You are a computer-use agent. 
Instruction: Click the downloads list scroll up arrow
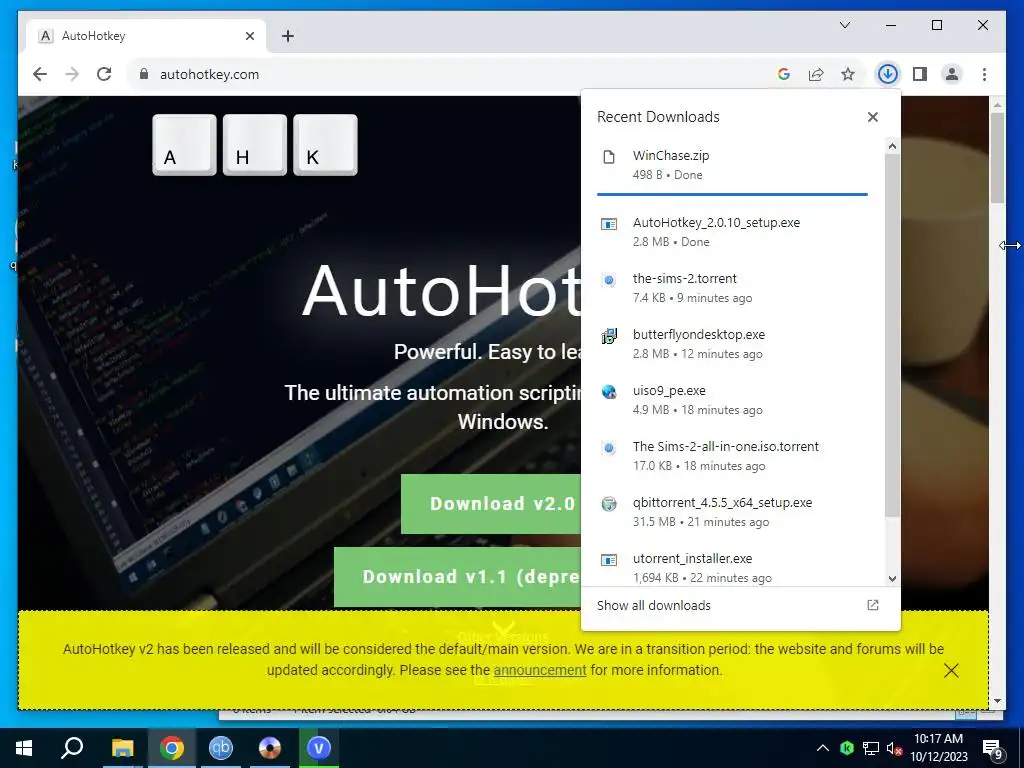892,146
